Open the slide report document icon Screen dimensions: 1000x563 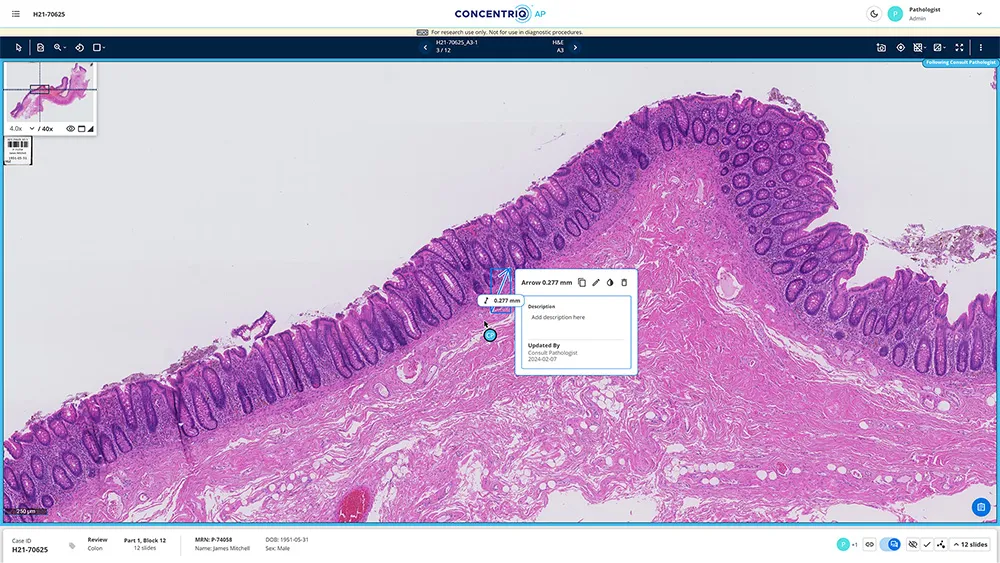coord(40,47)
